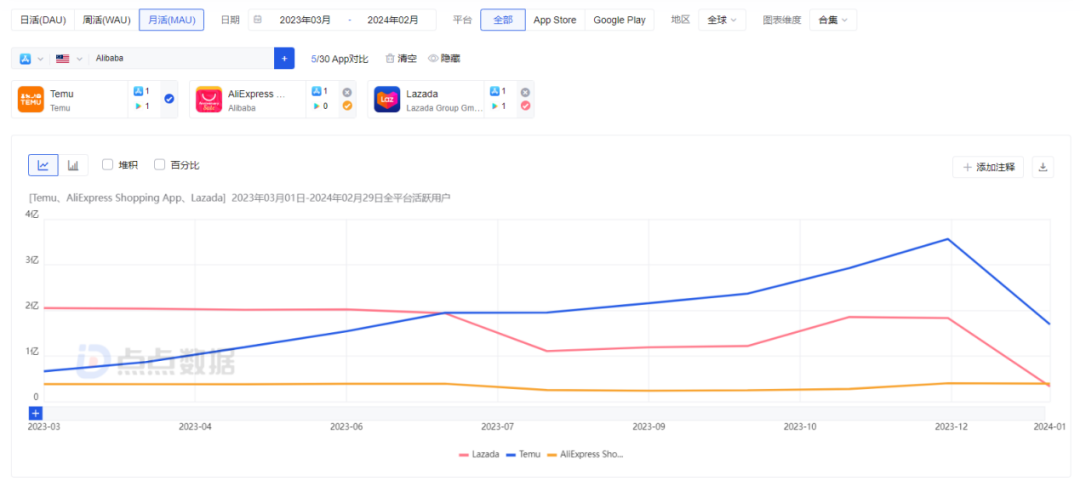Screen dimensions: 1080x487
Task: Switch to line chart view
Action: (43, 165)
